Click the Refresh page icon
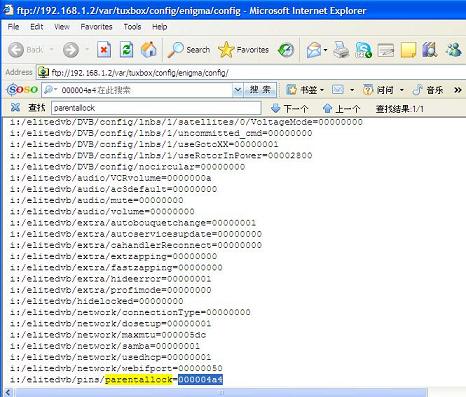Screen dimensions: 466x397 coord(126,50)
